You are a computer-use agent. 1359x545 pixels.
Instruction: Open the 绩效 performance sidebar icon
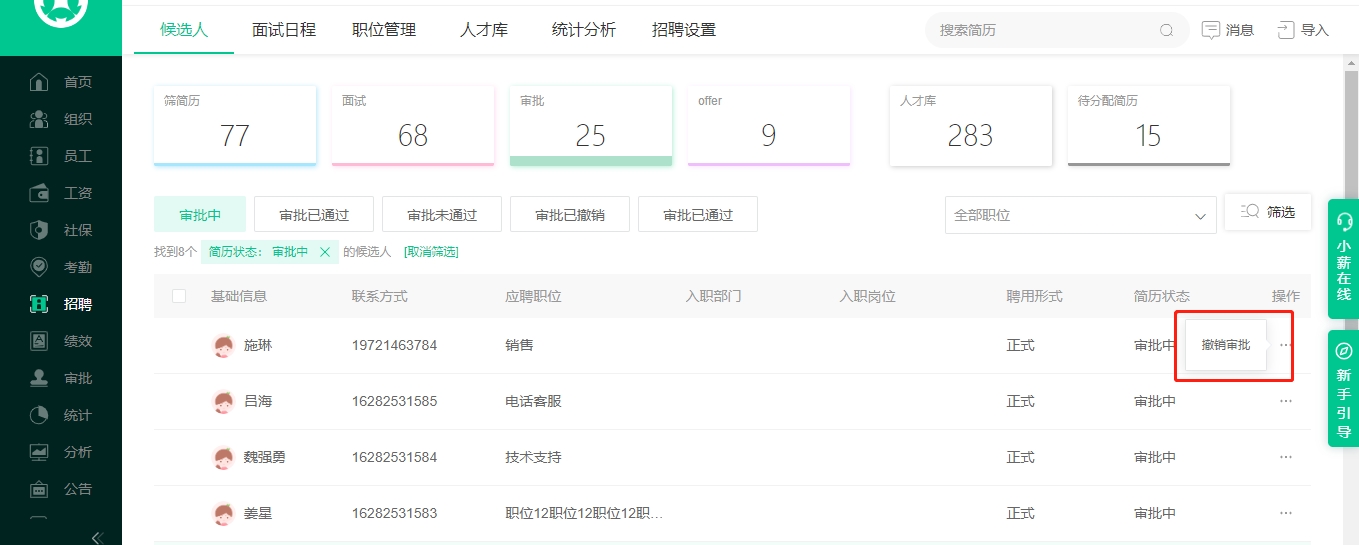39,341
